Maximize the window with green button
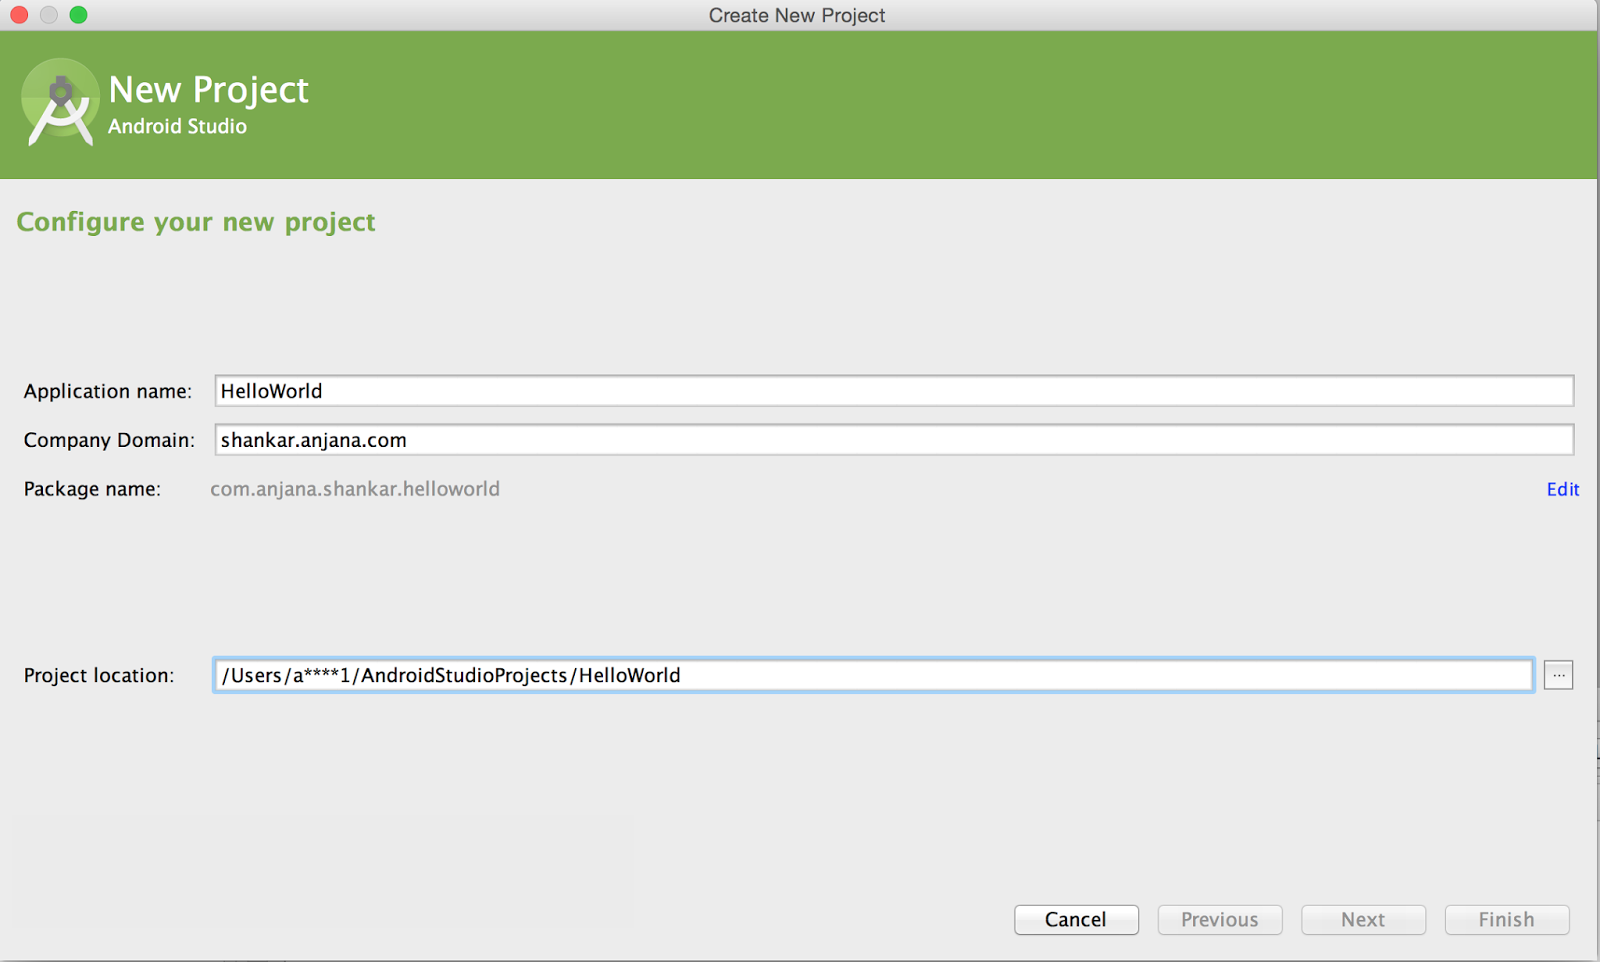This screenshot has height=962, width=1600. pyautogui.click(x=79, y=15)
